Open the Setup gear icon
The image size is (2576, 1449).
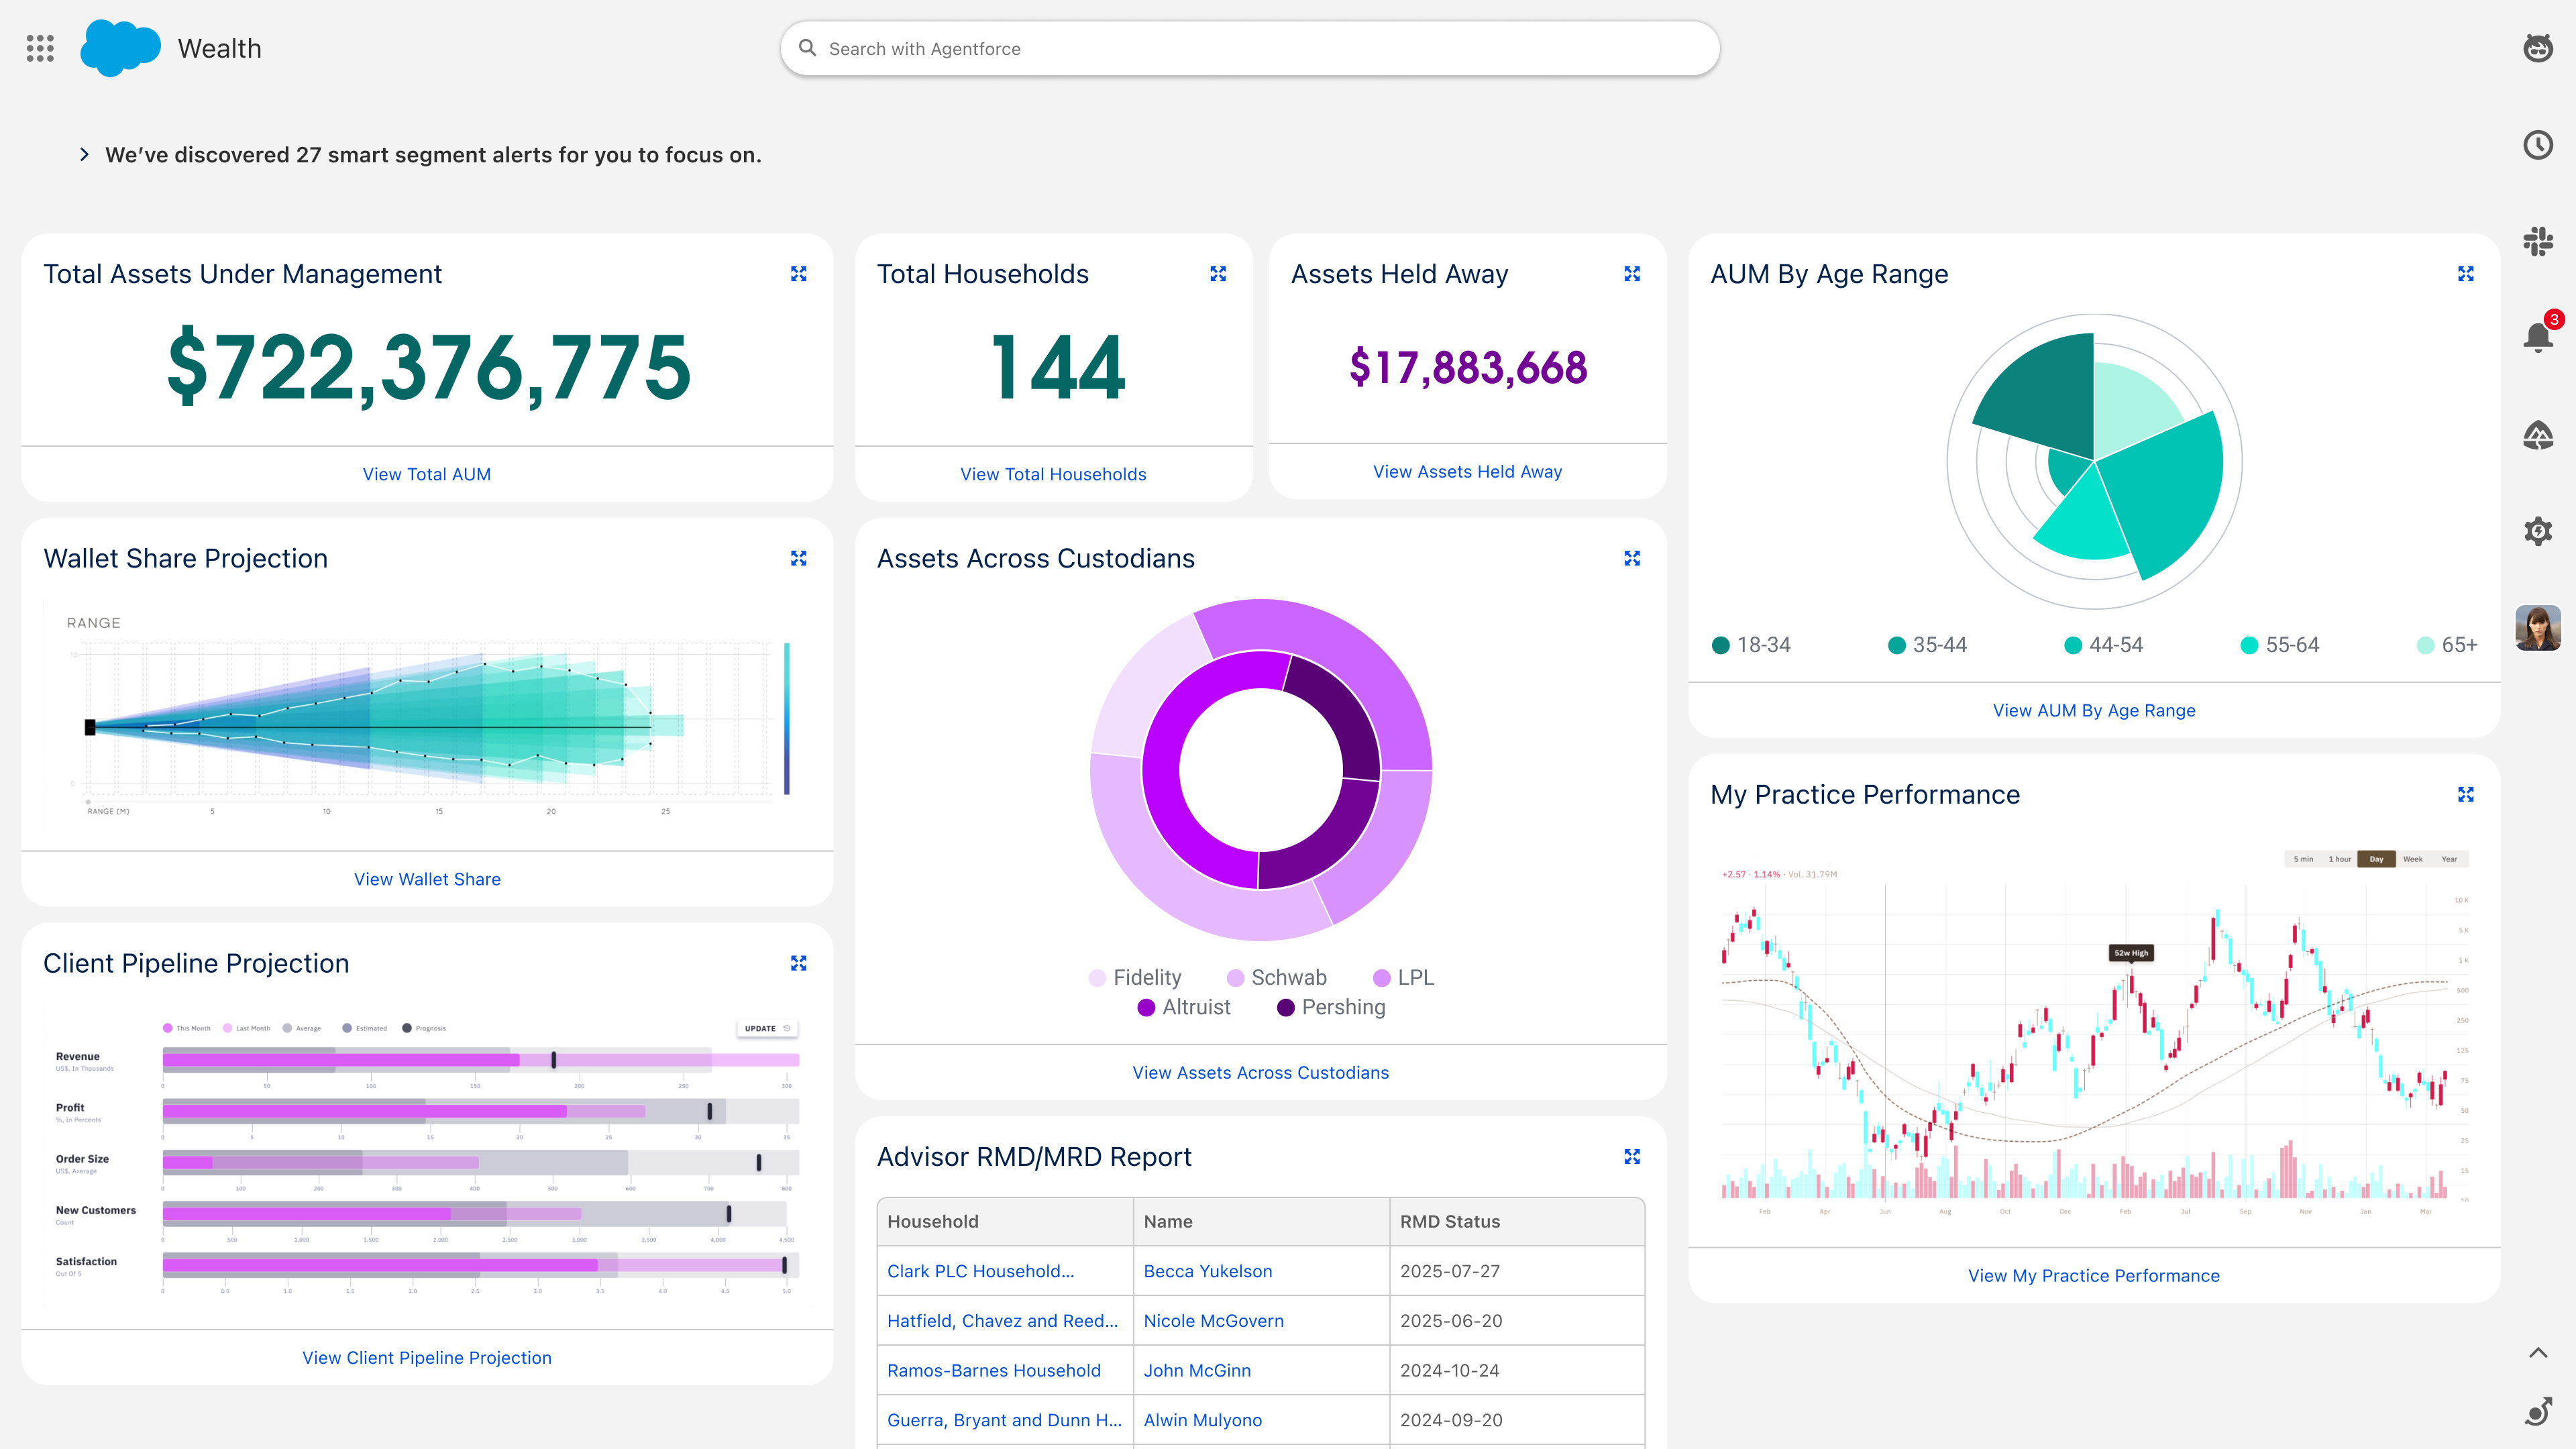(x=2538, y=531)
